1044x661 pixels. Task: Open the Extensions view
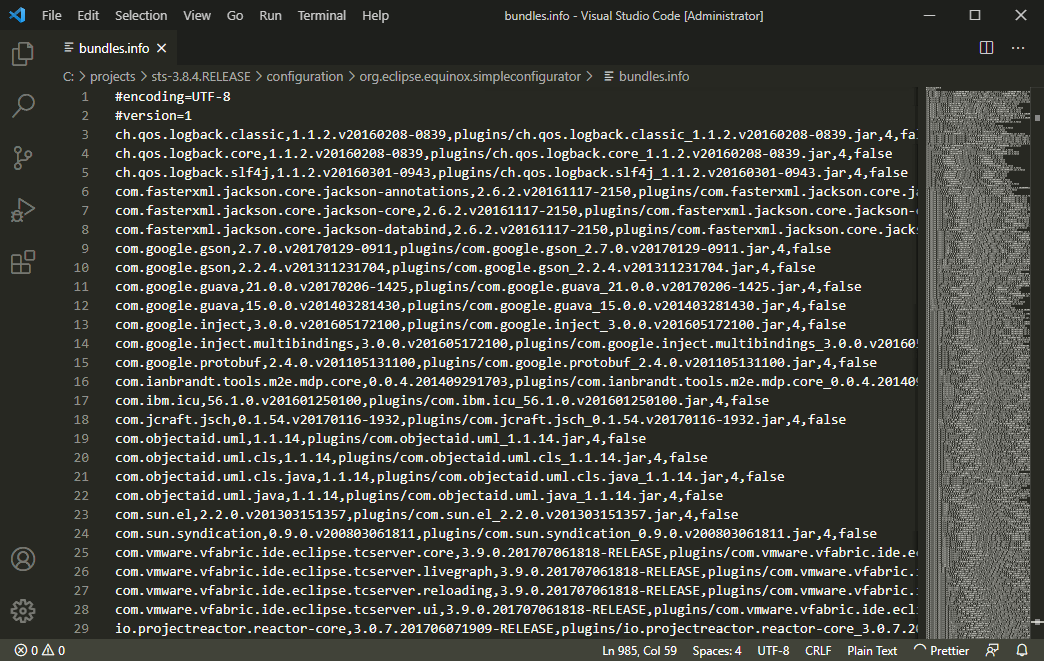pyautogui.click(x=23, y=262)
